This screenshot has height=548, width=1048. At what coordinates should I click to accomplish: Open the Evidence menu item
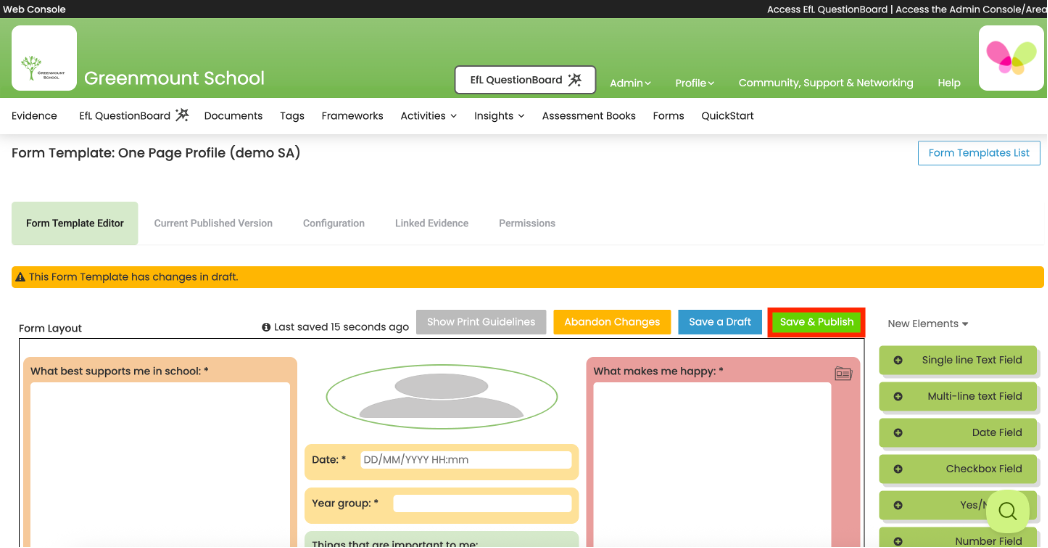point(34,116)
